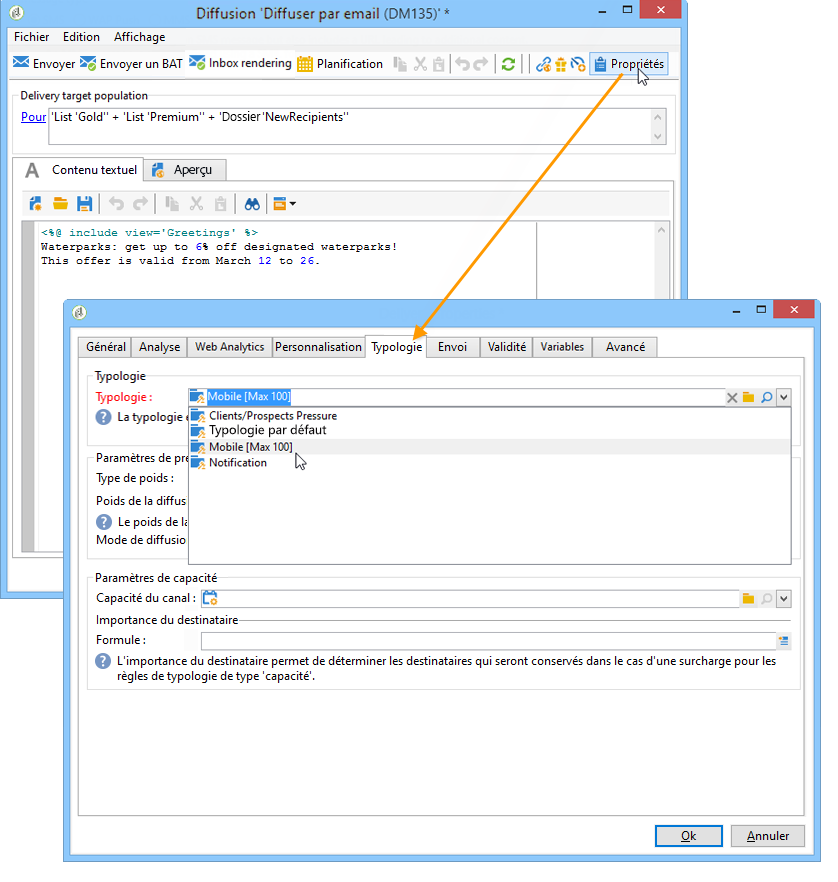Click the undo icon in editor toolbar
Image resolution: width=838 pixels, height=882 pixels.
pos(116,204)
